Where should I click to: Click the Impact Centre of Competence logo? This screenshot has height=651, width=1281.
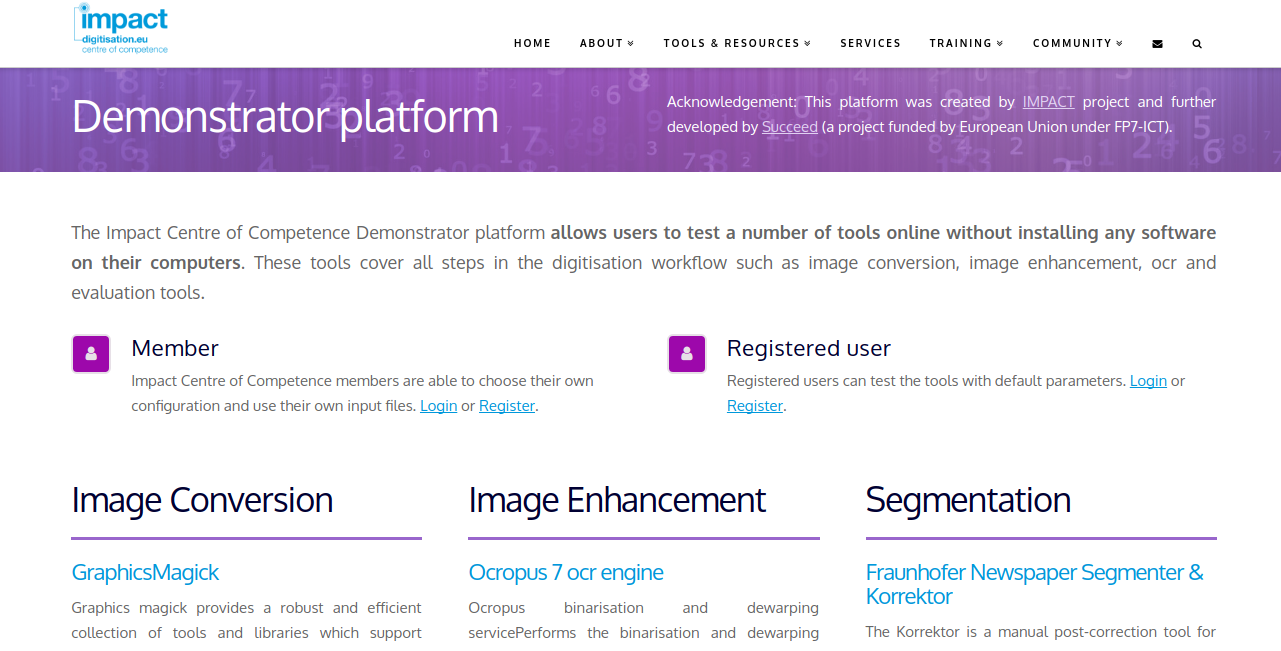point(121,29)
